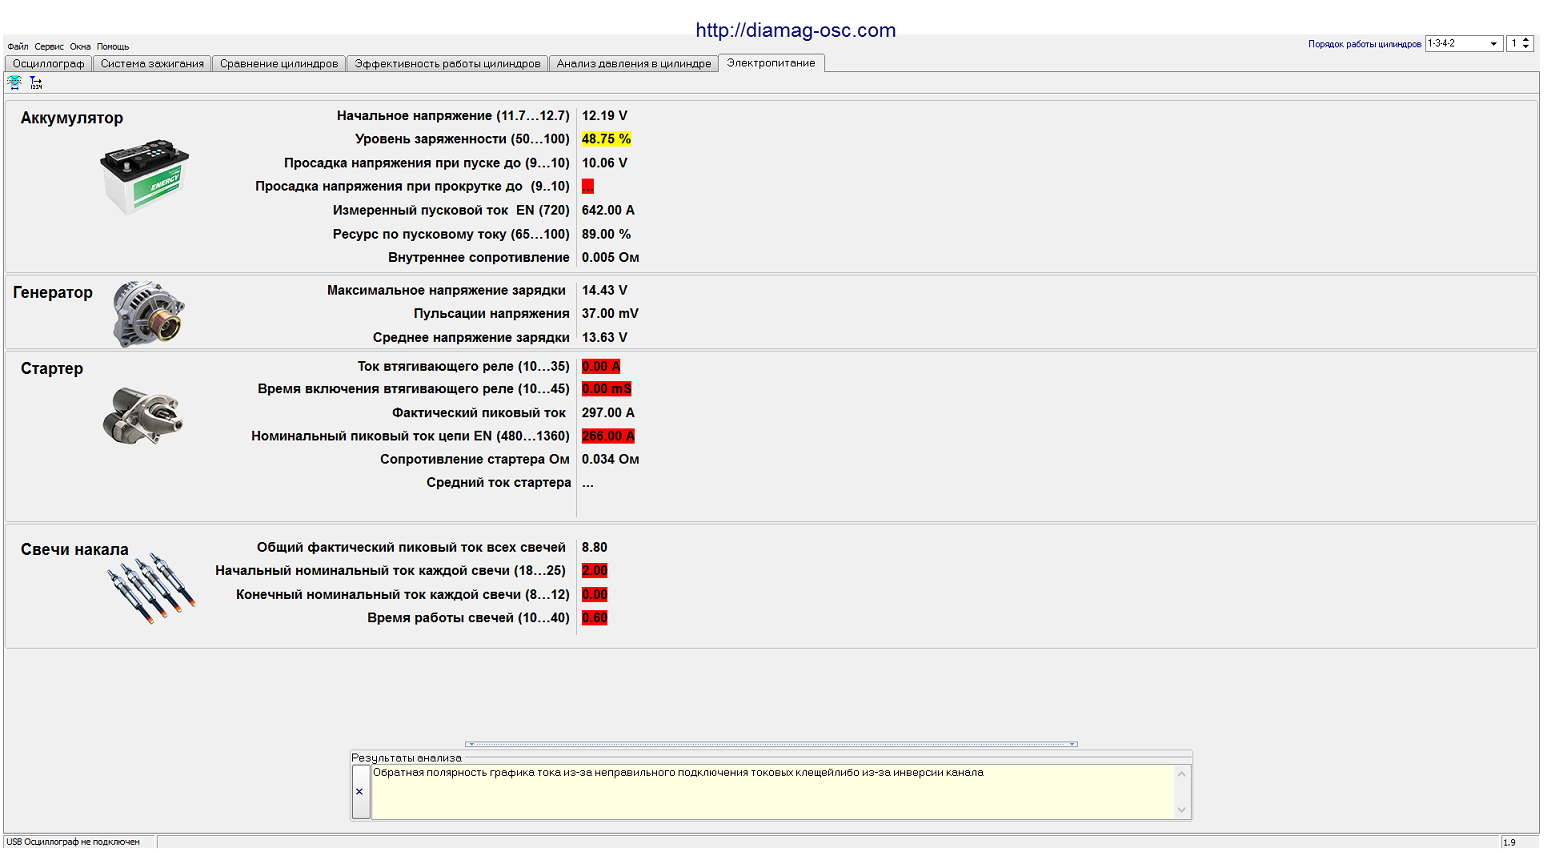Image resolution: width=1551 pixels, height=852 pixels.
Task: Click the red 0.60 glow plug working time
Action: pyautogui.click(x=594, y=618)
